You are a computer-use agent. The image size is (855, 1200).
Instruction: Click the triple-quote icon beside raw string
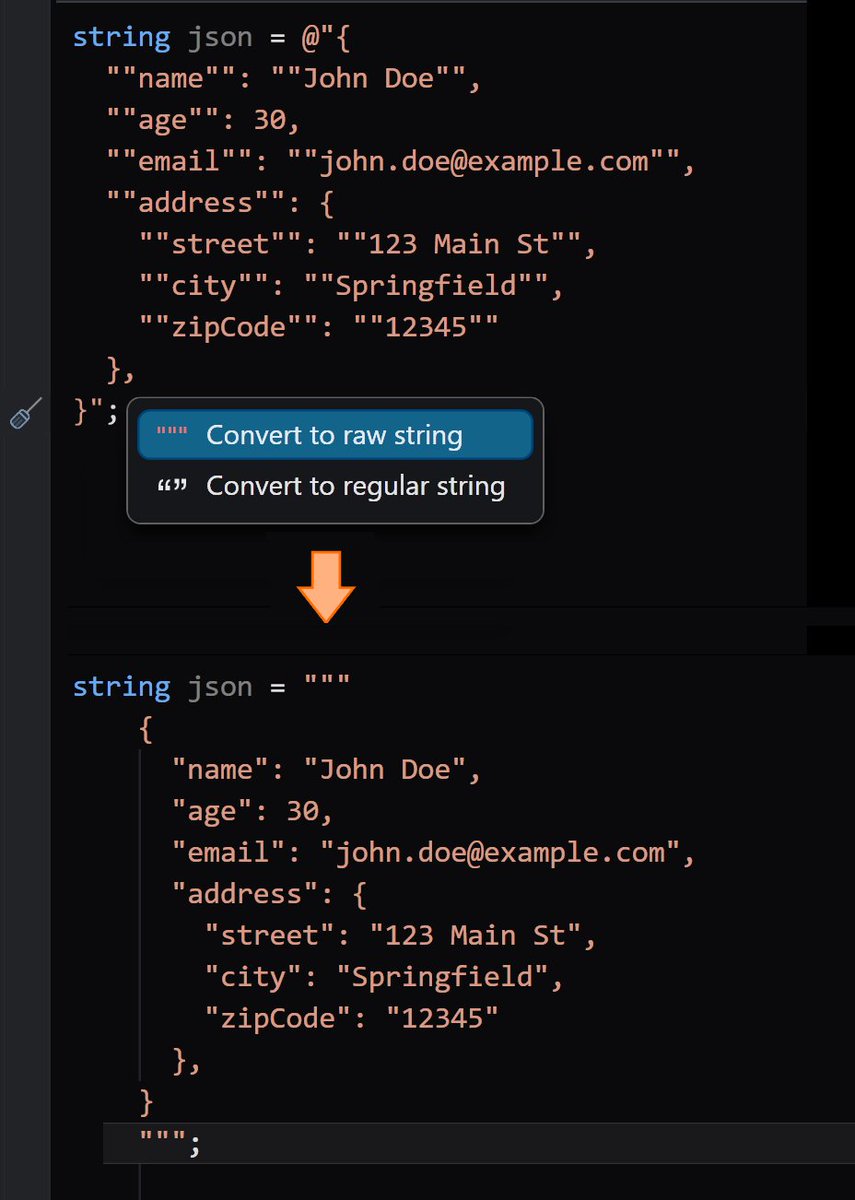coord(172,435)
